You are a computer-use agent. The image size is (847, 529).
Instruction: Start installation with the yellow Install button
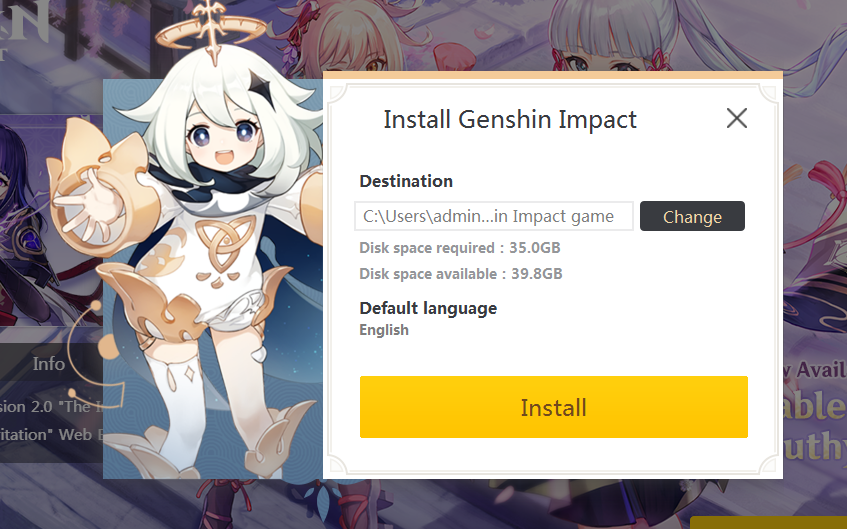pyautogui.click(x=554, y=407)
